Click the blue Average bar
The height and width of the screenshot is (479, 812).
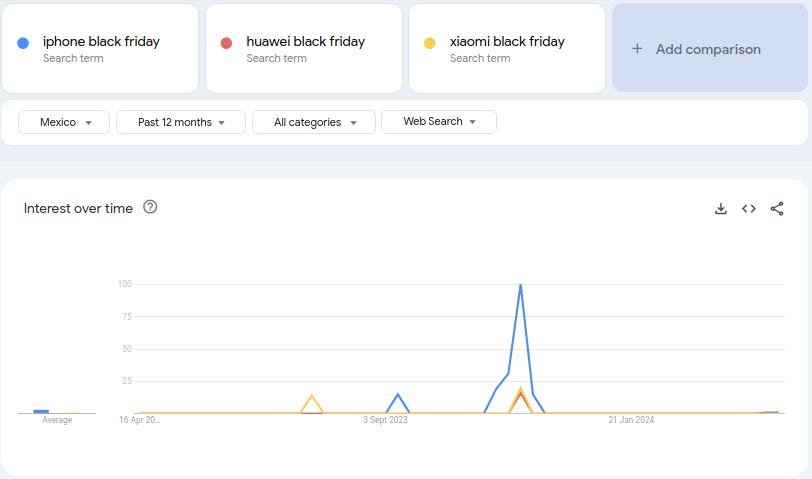[41, 411]
